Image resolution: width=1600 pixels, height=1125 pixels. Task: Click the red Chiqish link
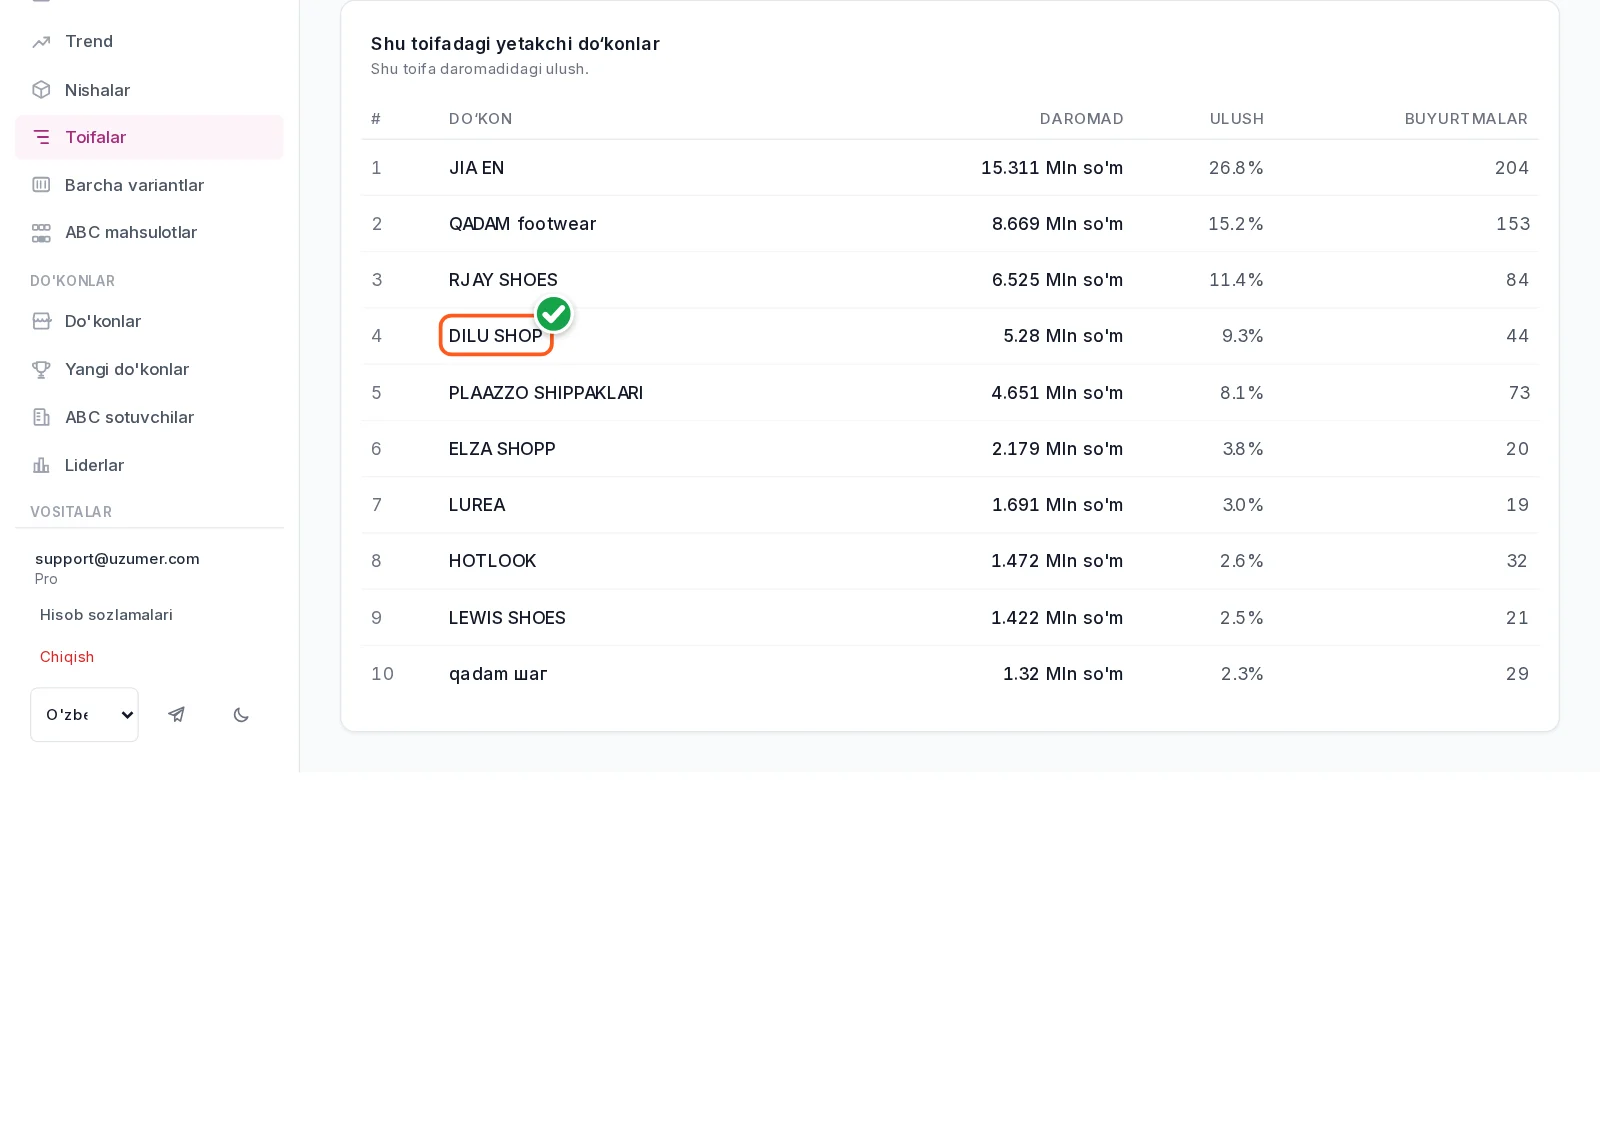[x=67, y=657]
